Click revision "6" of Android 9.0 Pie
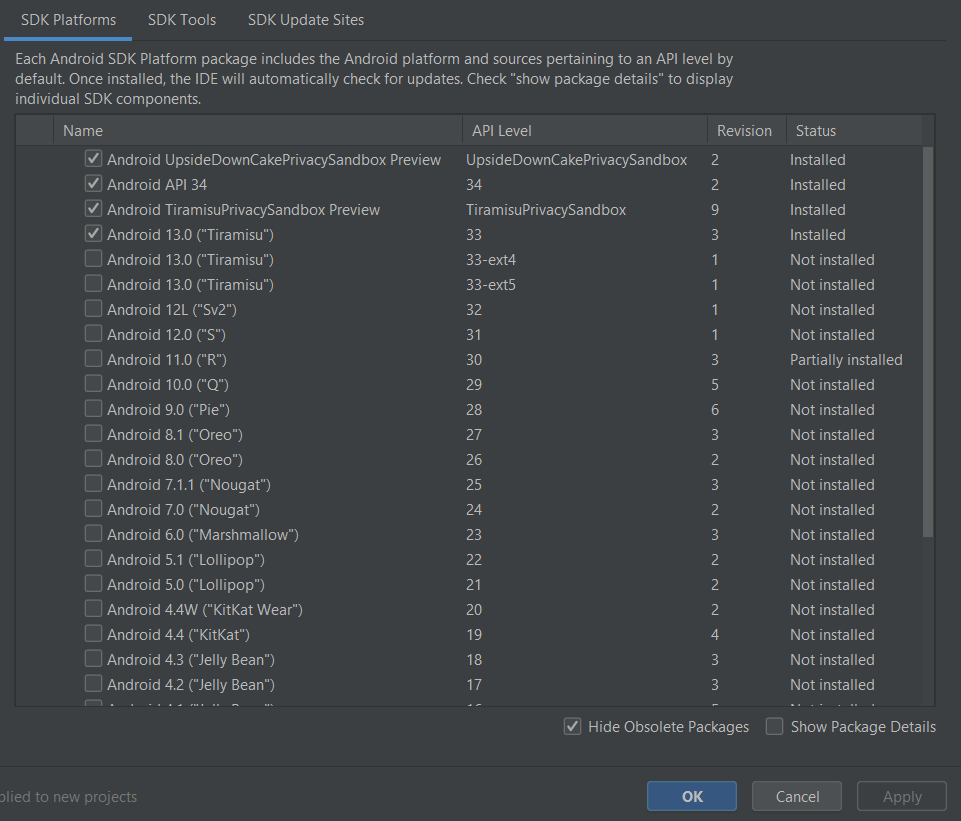The image size is (961, 821). (x=715, y=409)
